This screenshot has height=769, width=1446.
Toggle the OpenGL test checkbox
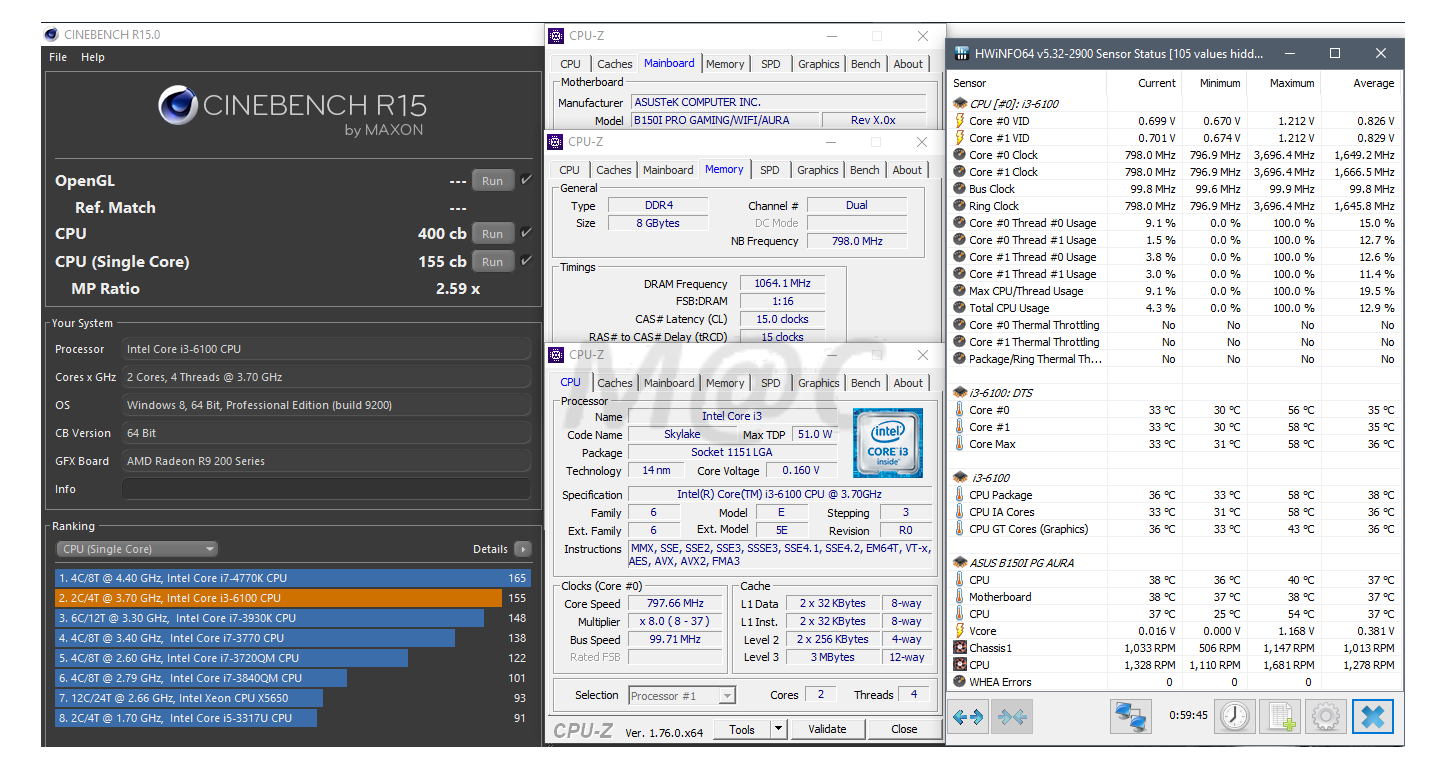tap(526, 180)
